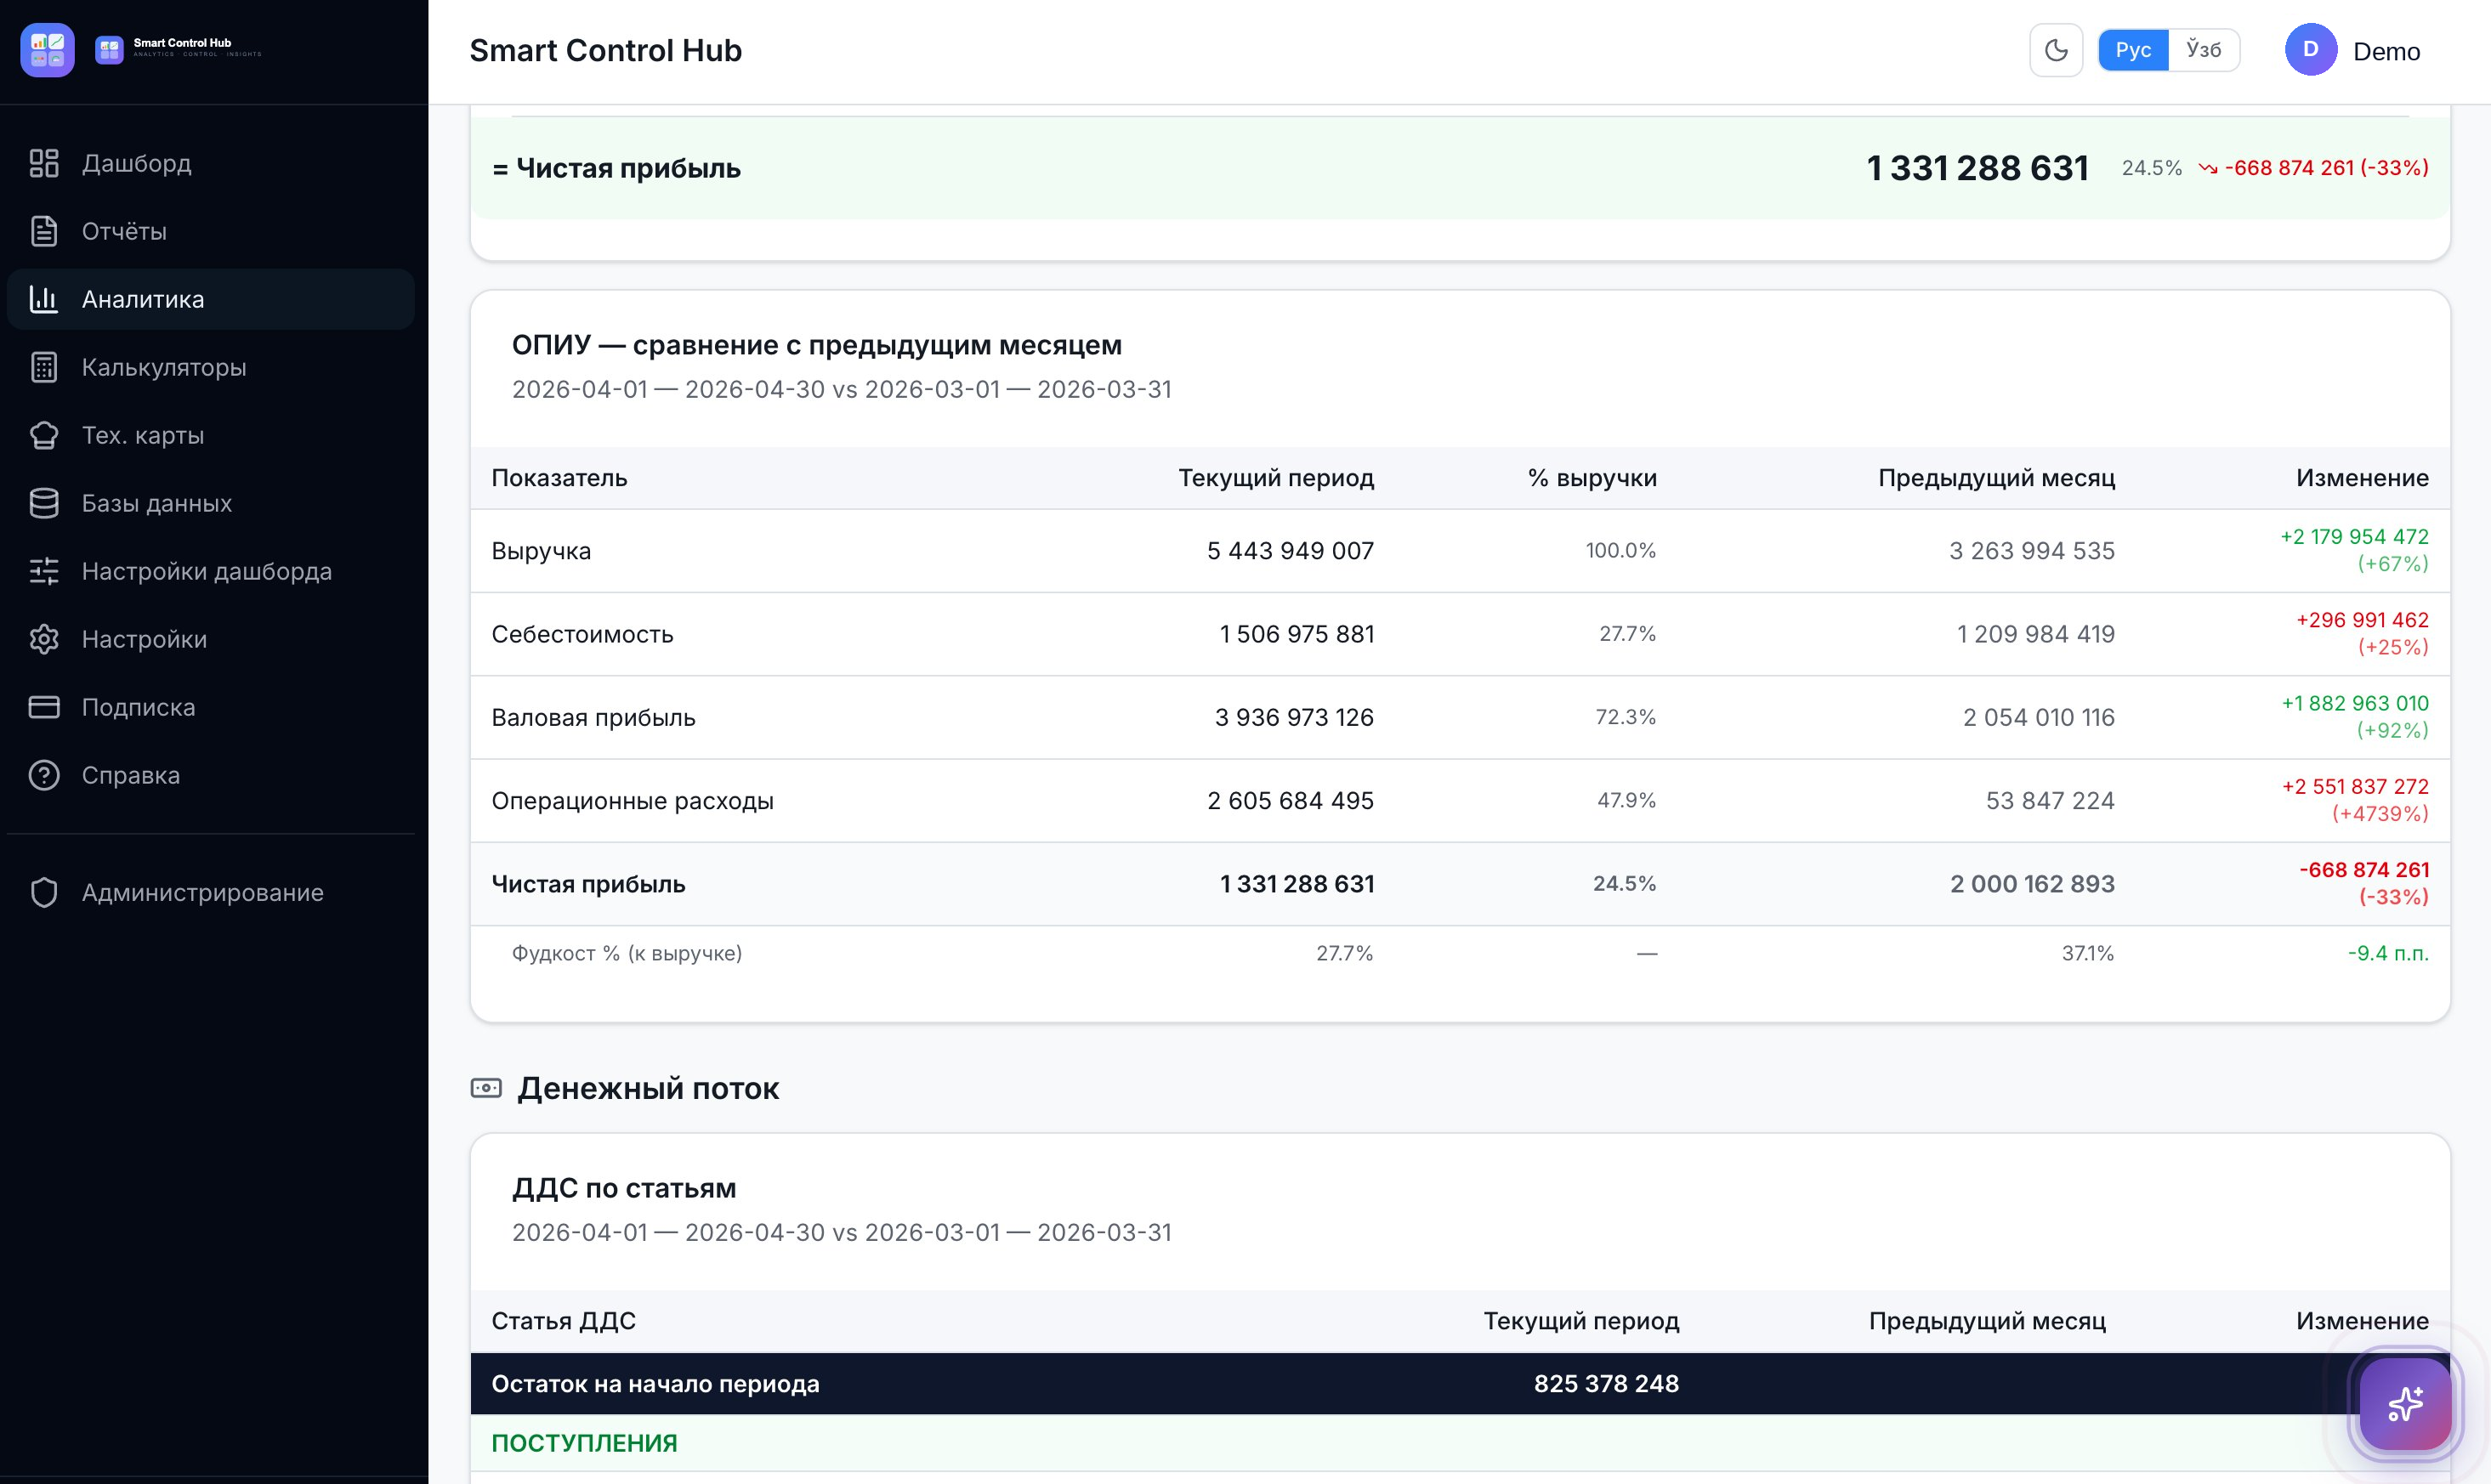Screen dimensions: 2491x1484
Task: Click the Отчёты document icon
Action: click(44, 231)
